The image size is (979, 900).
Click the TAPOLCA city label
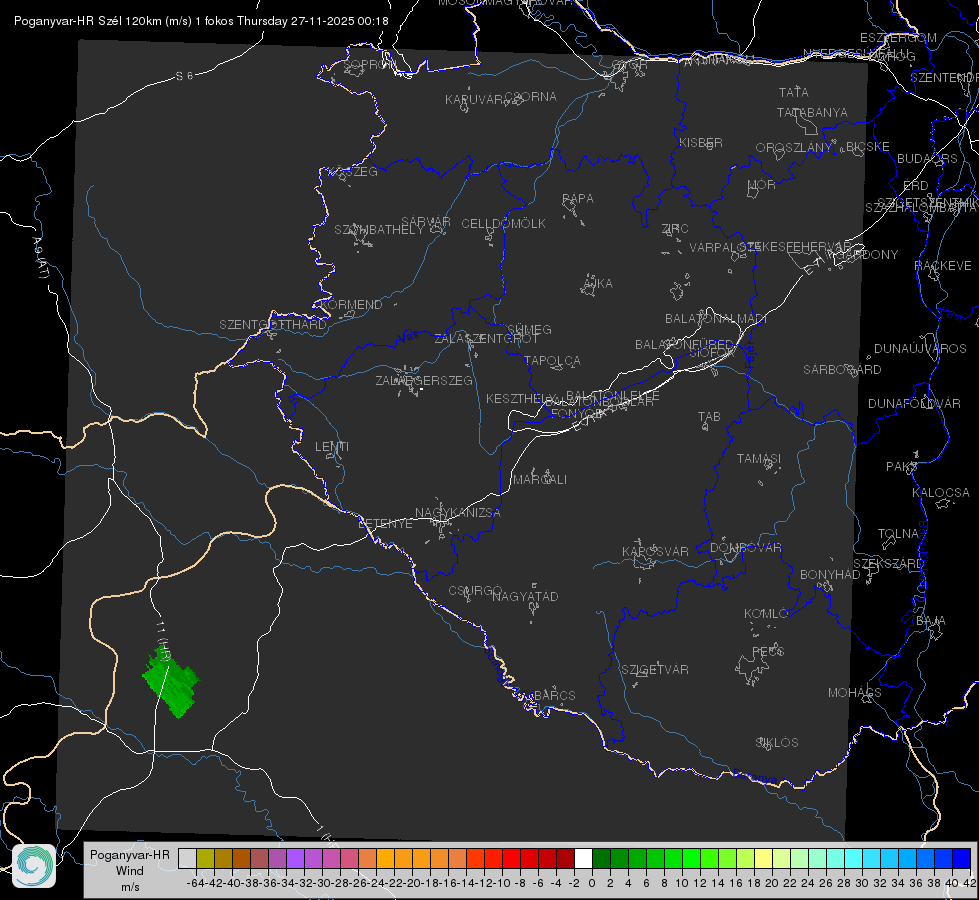tap(552, 361)
